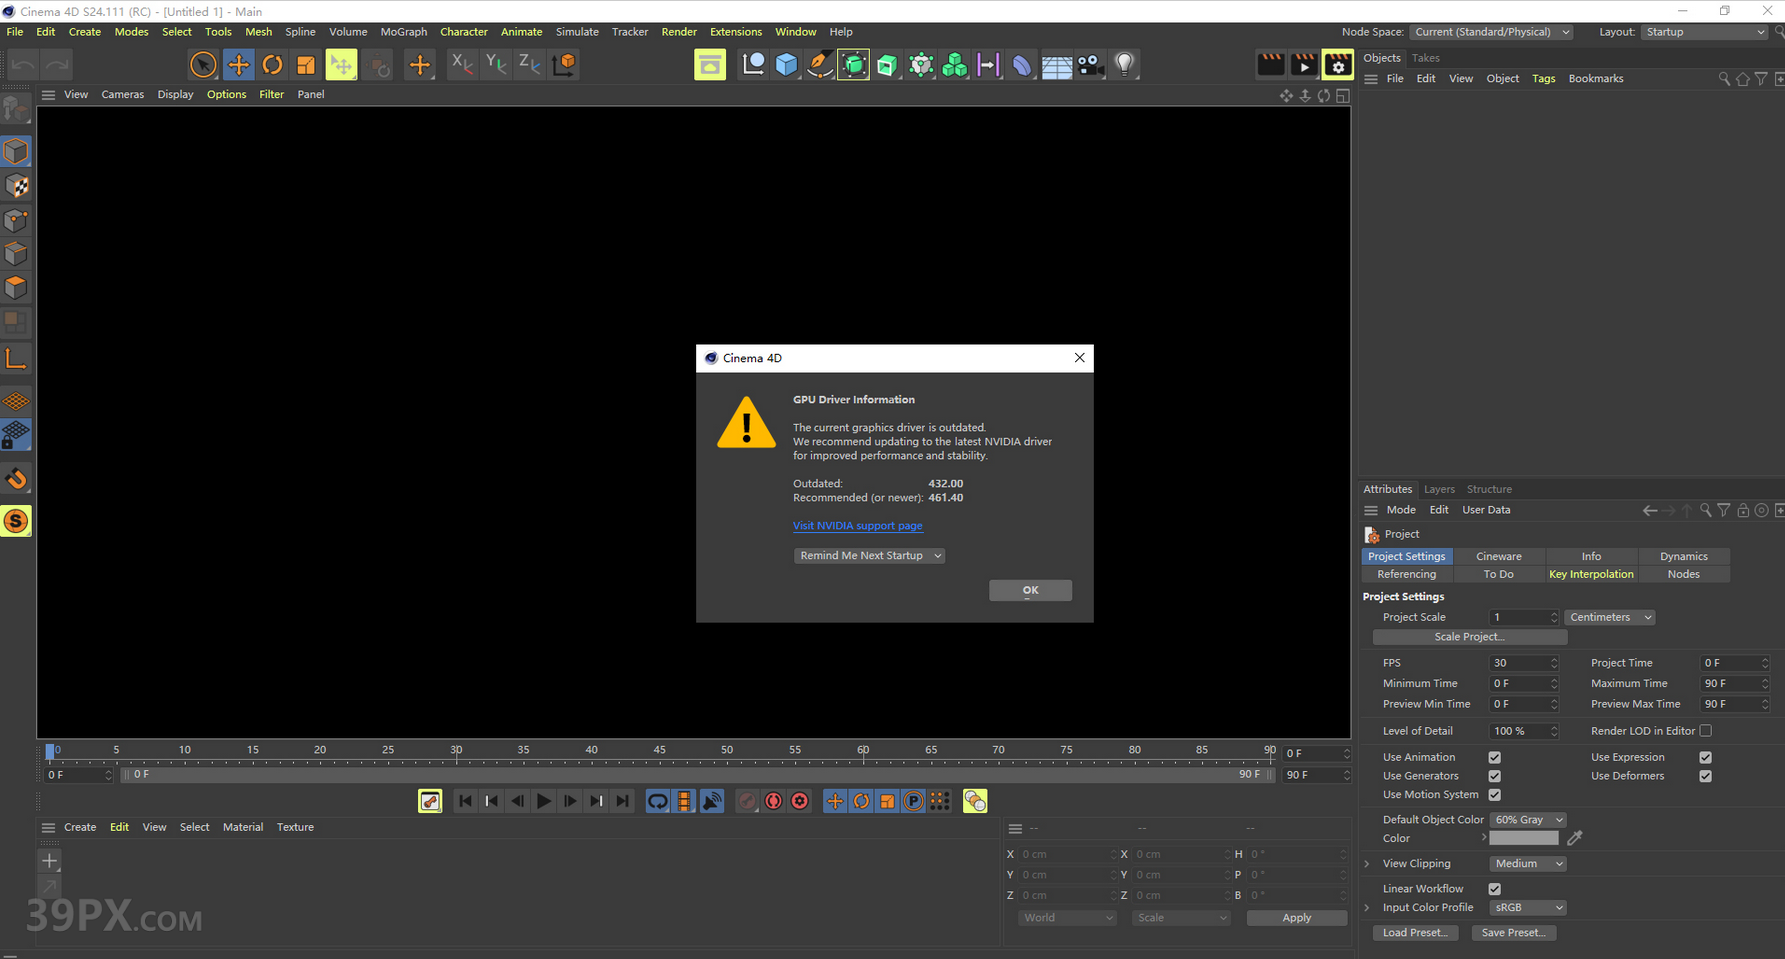
Task: Select the Live Selection tool
Action: click(x=203, y=64)
